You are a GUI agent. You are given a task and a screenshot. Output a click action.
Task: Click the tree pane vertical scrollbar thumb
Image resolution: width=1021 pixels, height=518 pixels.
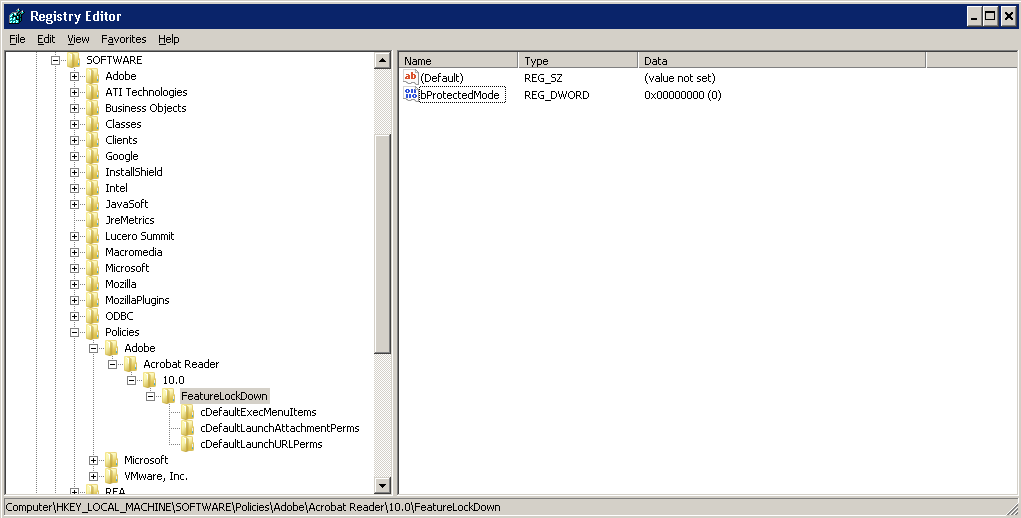(383, 243)
